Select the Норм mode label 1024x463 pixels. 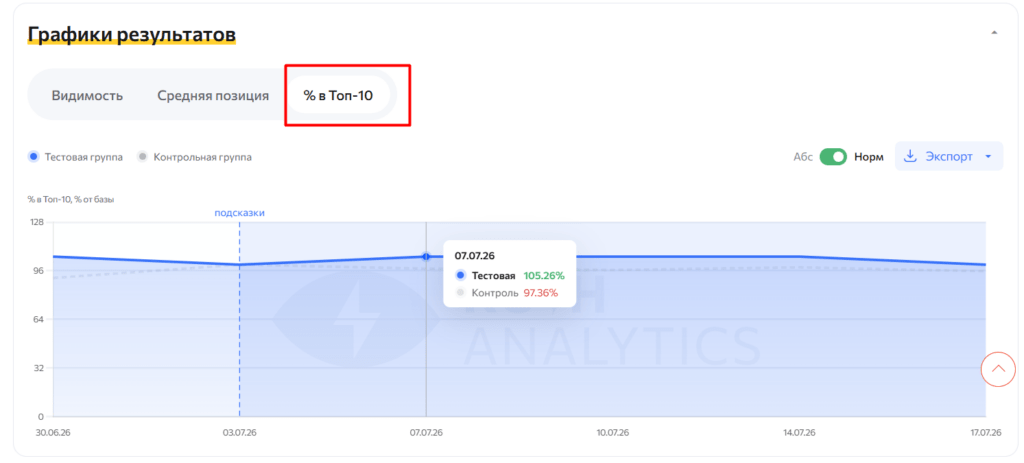(x=869, y=157)
